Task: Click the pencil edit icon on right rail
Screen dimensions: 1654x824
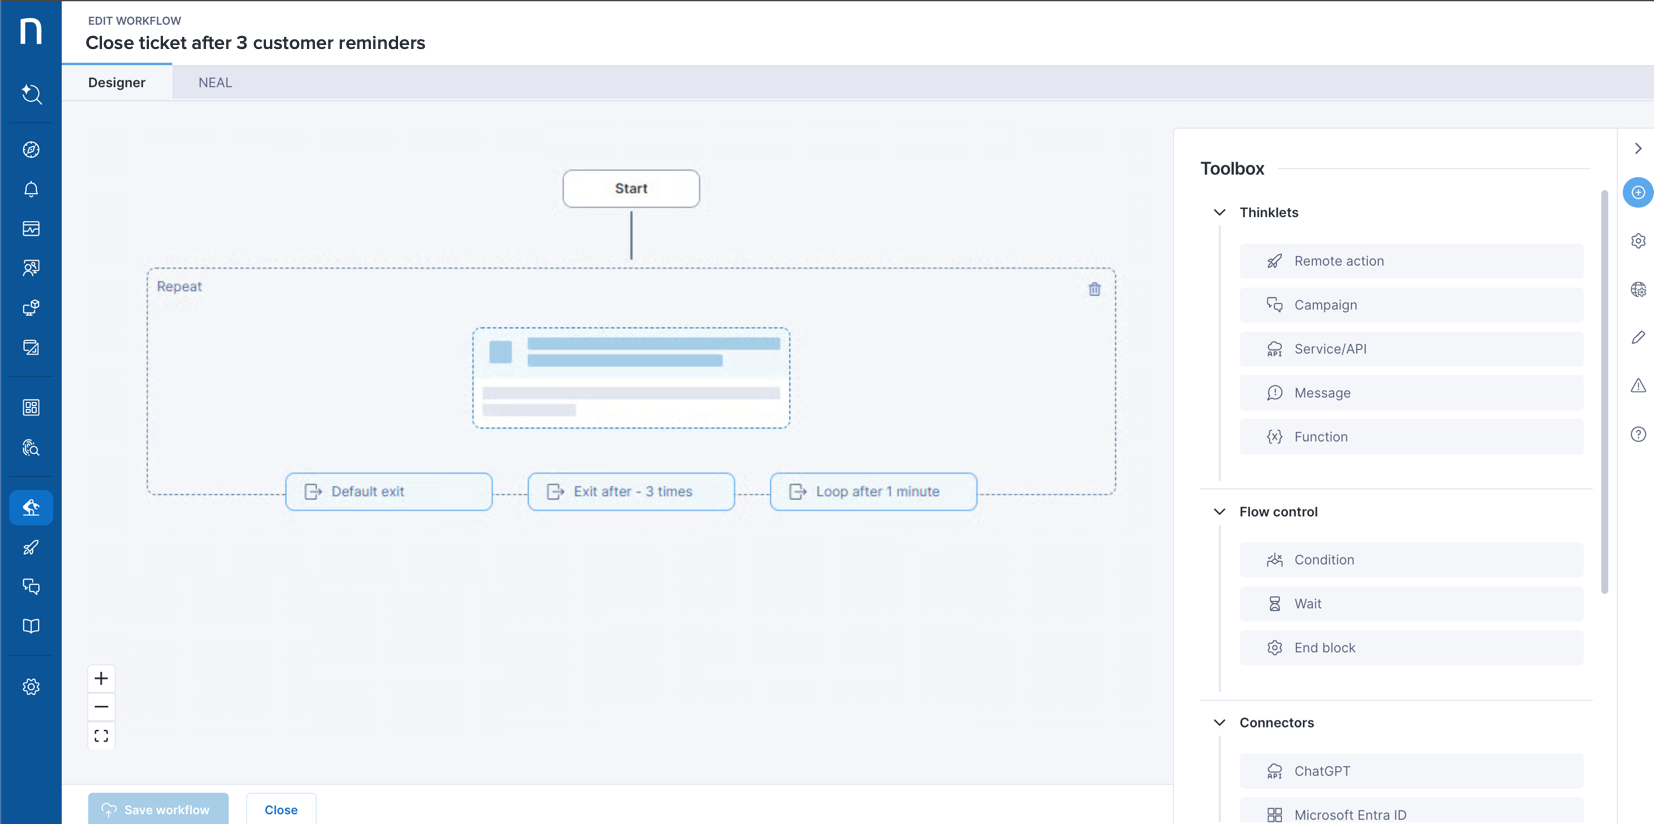Action: pos(1638,338)
